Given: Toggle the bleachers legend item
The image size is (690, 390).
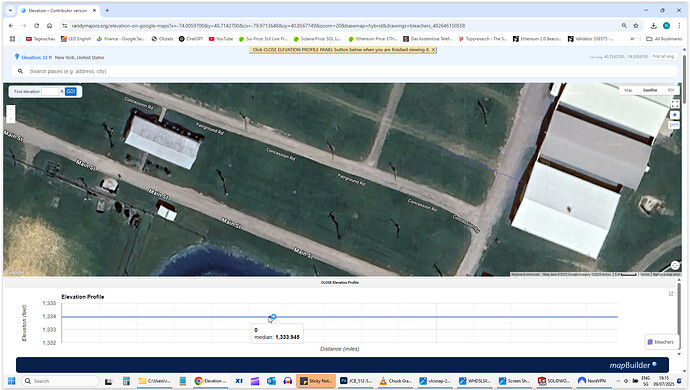Looking at the screenshot, I should (x=661, y=342).
